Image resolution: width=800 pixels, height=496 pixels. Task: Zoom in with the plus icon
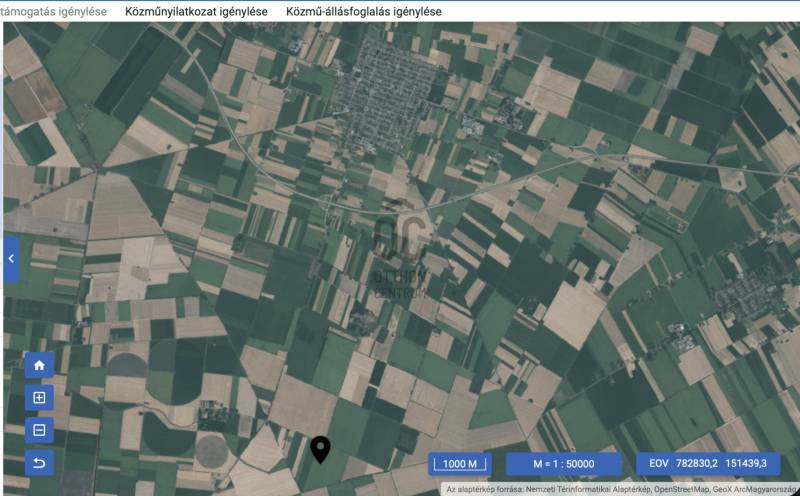39,398
